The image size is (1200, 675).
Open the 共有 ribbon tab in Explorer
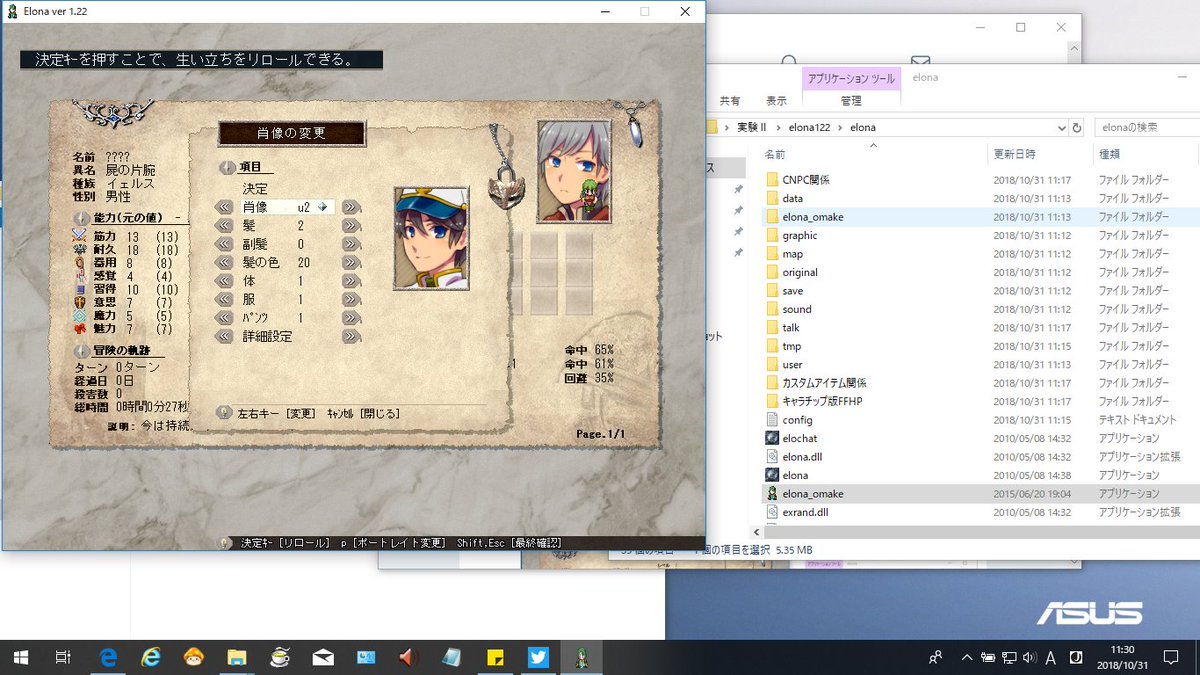click(730, 101)
